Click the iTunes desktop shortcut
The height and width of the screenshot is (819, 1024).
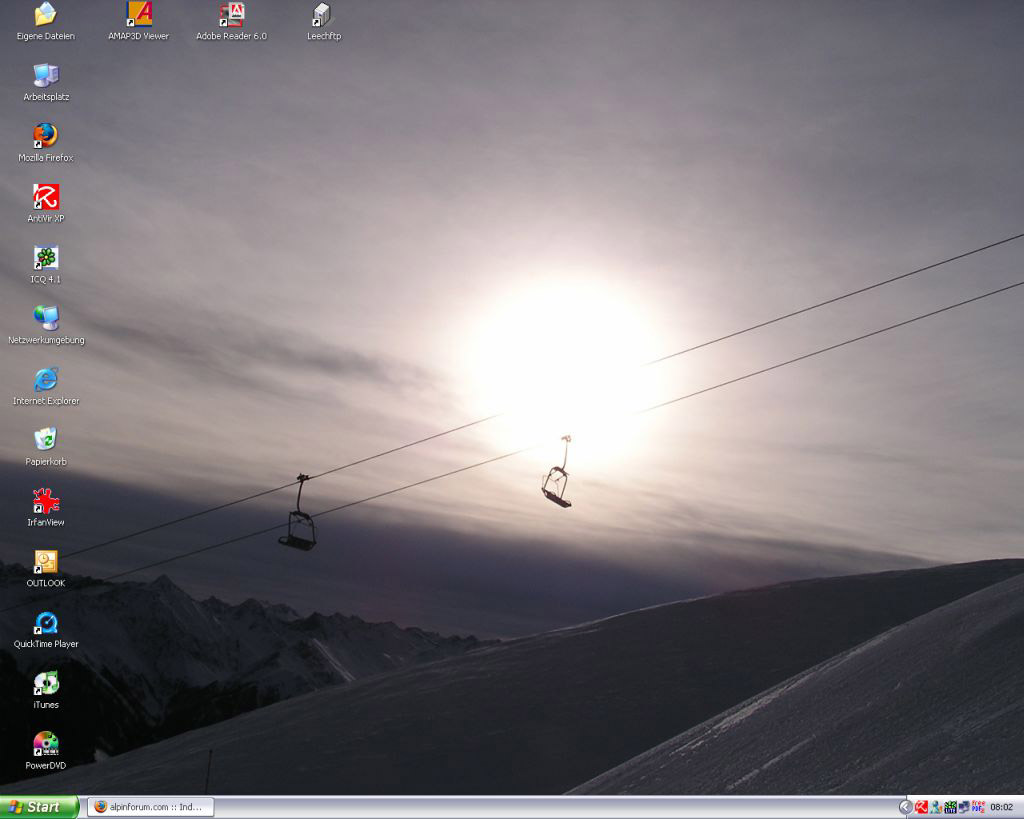[46, 684]
